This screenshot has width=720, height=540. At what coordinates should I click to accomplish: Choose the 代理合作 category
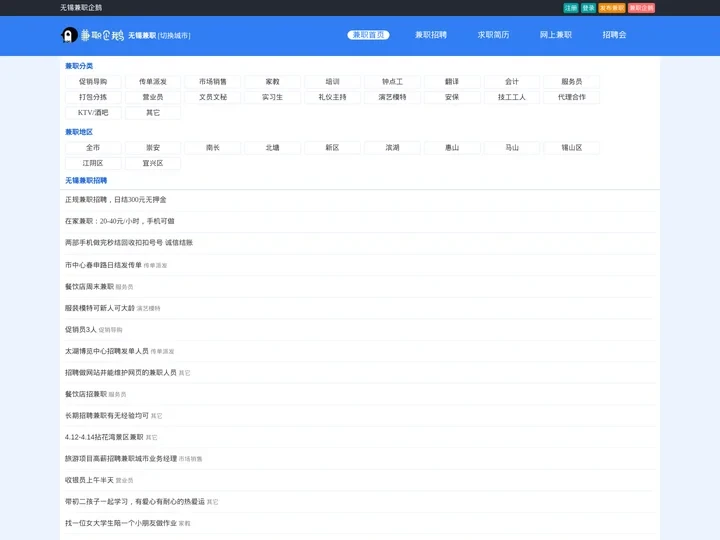572,97
